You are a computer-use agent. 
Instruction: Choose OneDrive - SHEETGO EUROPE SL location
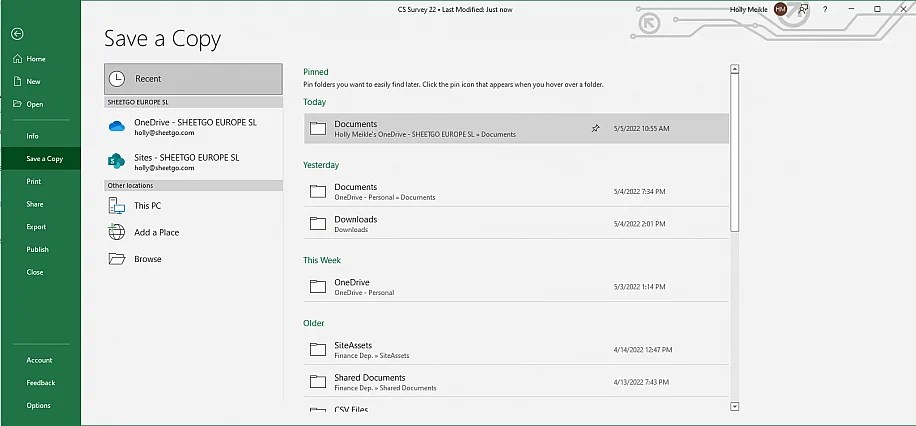(x=193, y=127)
